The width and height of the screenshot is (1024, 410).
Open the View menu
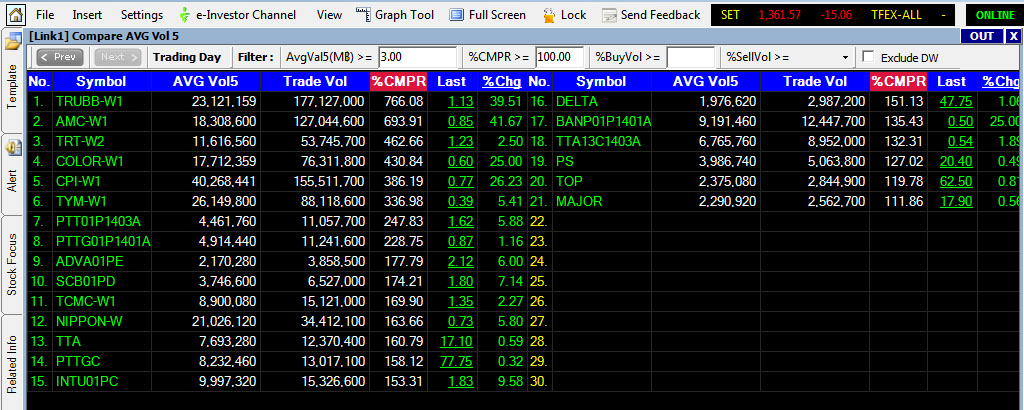[329, 14]
